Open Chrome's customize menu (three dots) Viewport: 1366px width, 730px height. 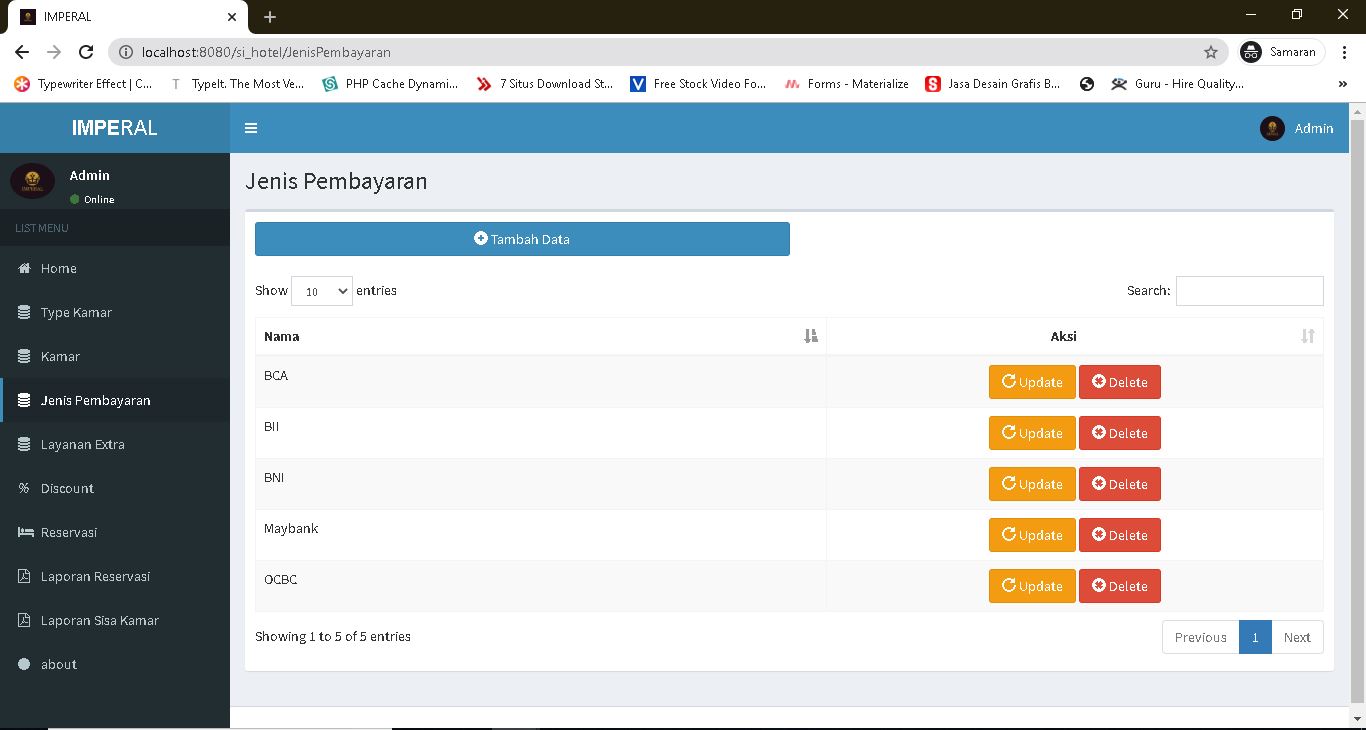coord(1343,52)
